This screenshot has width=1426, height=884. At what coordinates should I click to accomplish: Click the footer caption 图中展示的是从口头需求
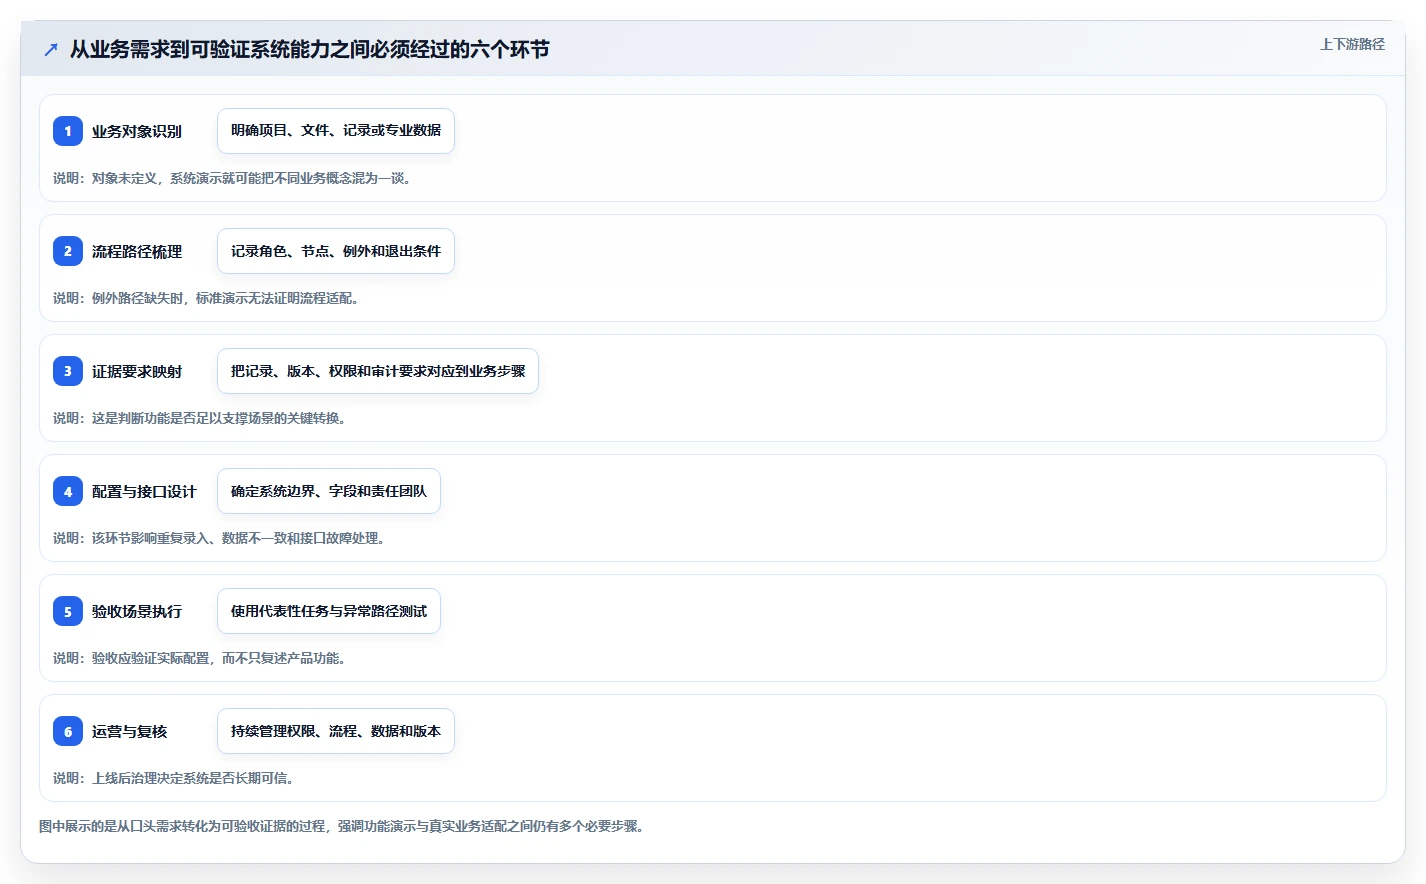coord(342,826)
